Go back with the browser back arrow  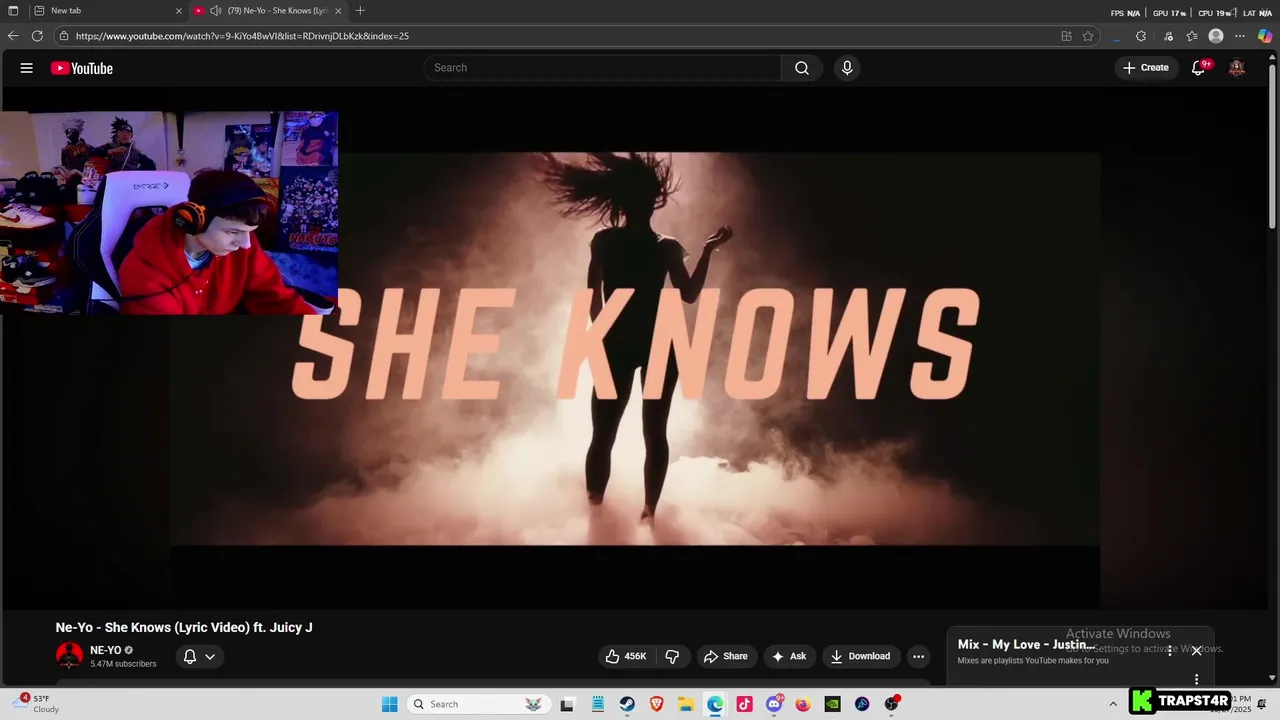(13, 36)
